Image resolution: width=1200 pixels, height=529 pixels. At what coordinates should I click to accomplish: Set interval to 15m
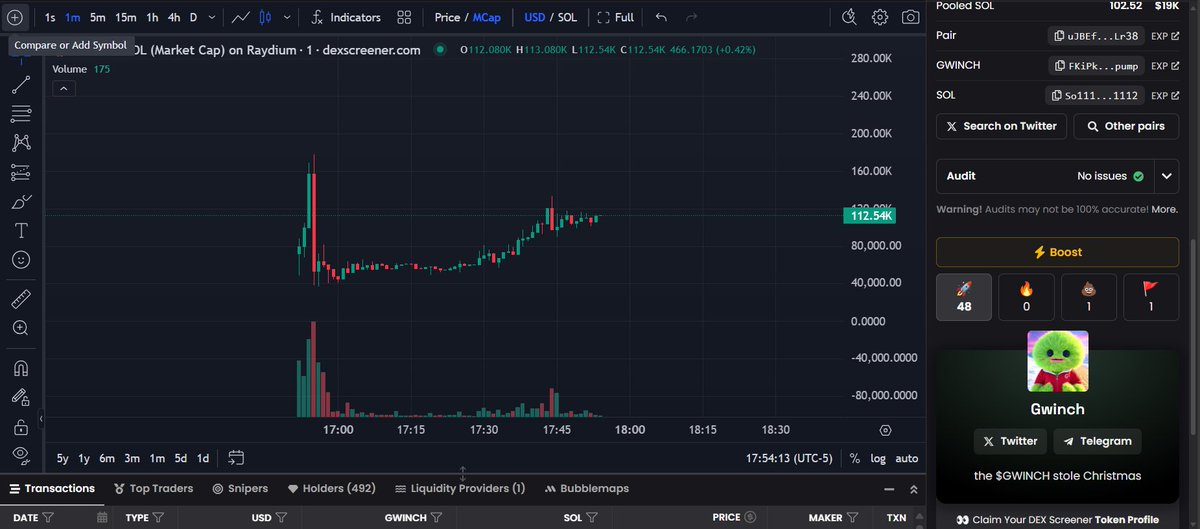click(x=125, y=17)
